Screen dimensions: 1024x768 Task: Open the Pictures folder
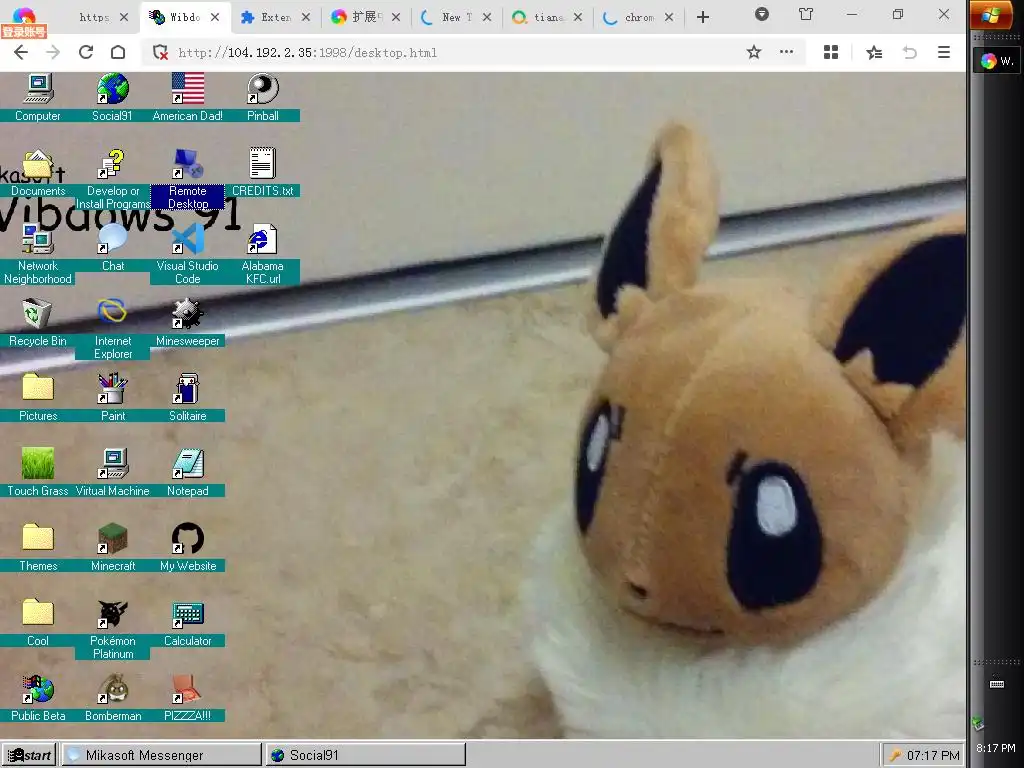pyautogui.click(x=38, y=397)
